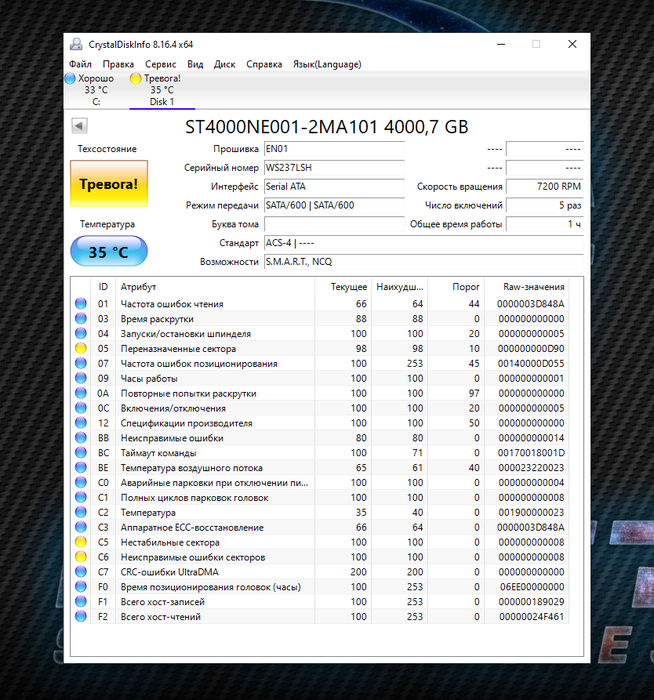654x700 pixels.
Task: Click the 35 °C temperature button
Action: point(108,252)
